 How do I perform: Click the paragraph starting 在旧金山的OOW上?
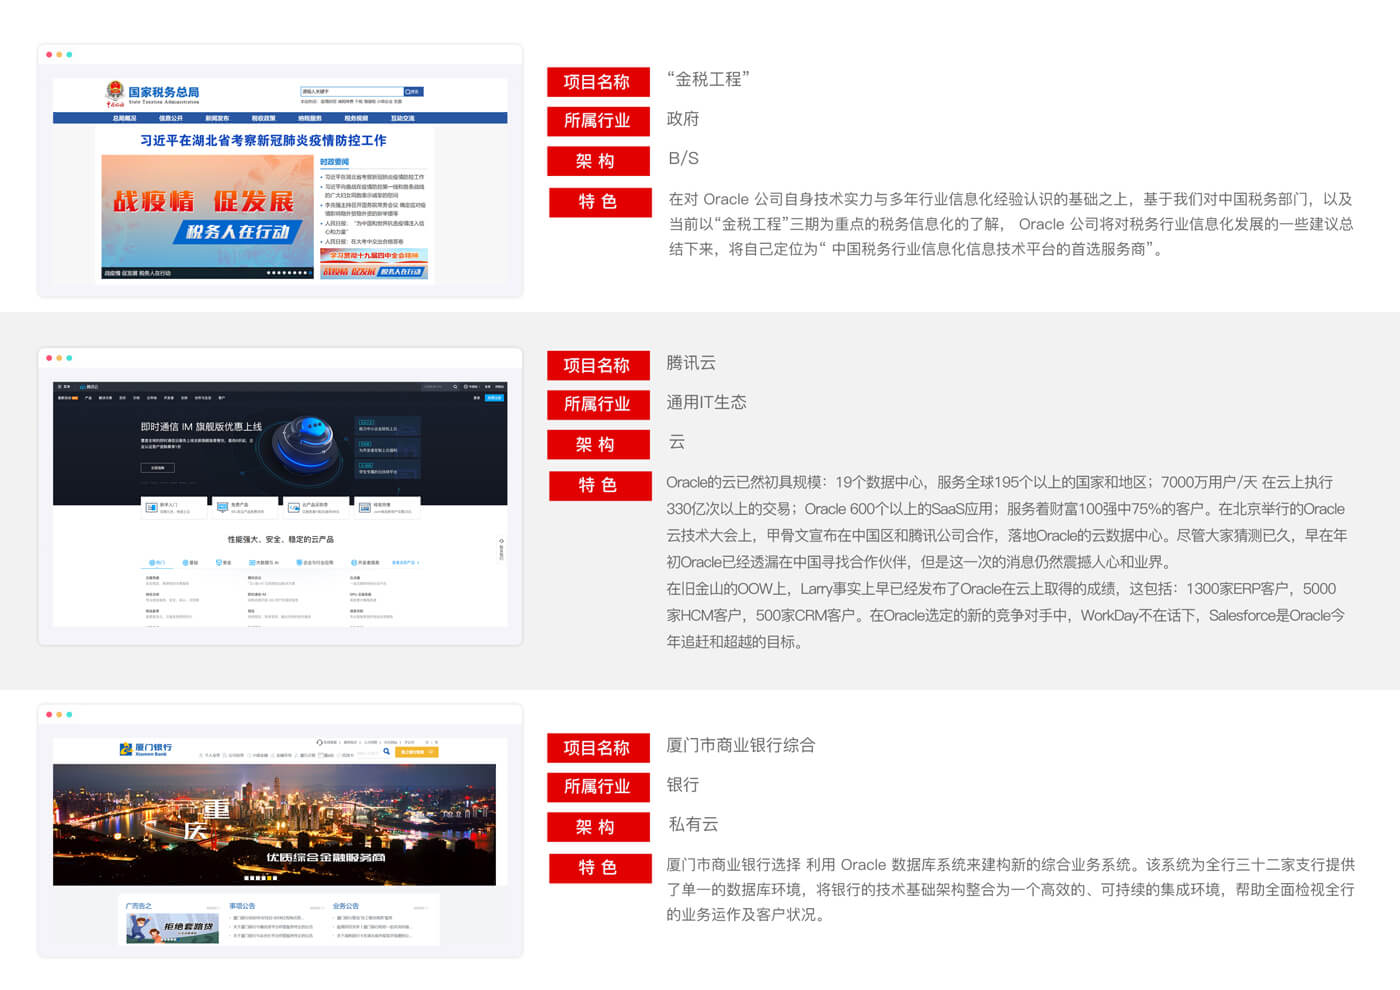pyautogui.click(x=1006, y=615)
